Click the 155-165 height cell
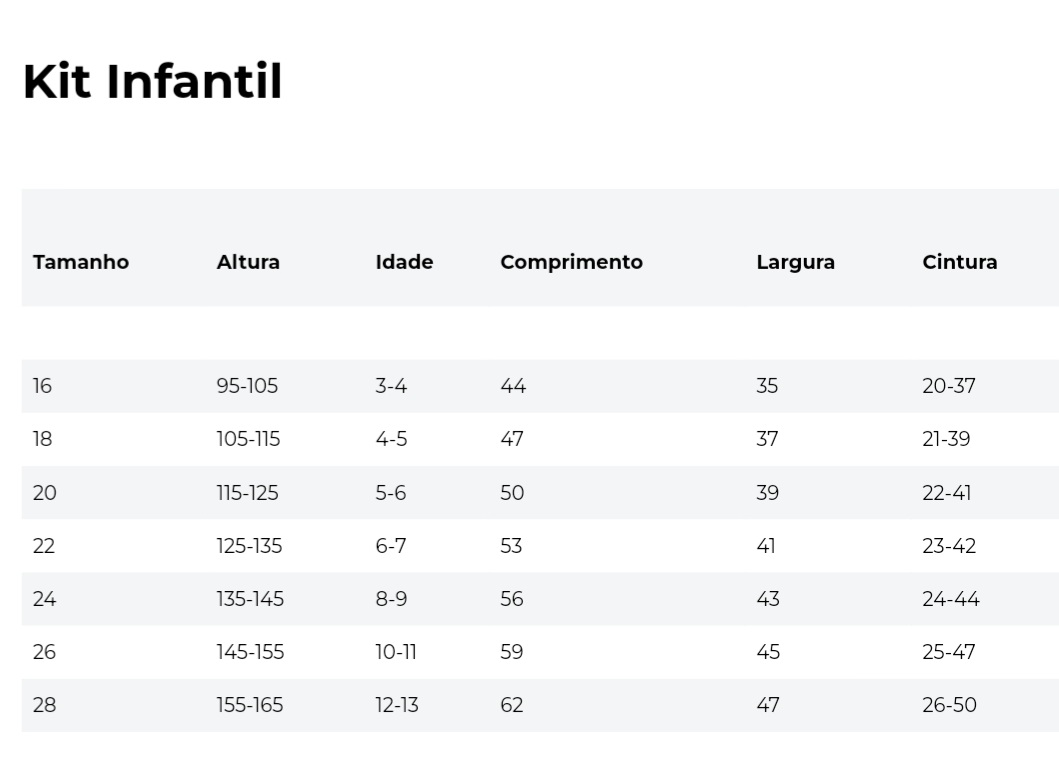The image size is (1059, 783). tap(250, 705)
